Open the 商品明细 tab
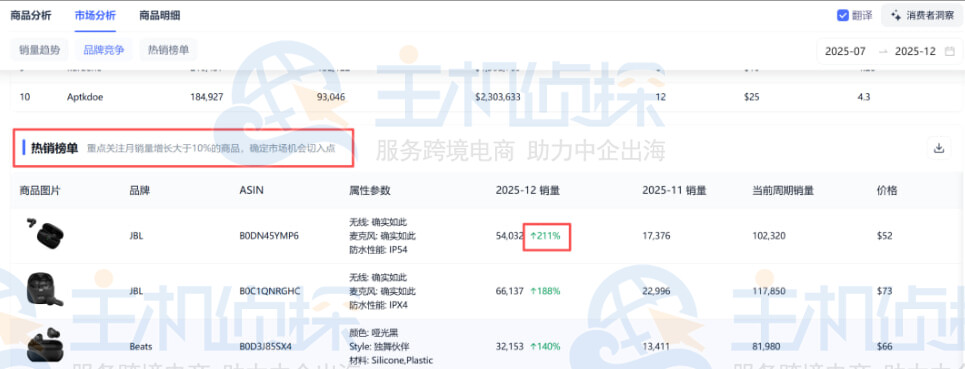Image resolution: width=965 pixels, height=369 pixels. pos(159,15)
